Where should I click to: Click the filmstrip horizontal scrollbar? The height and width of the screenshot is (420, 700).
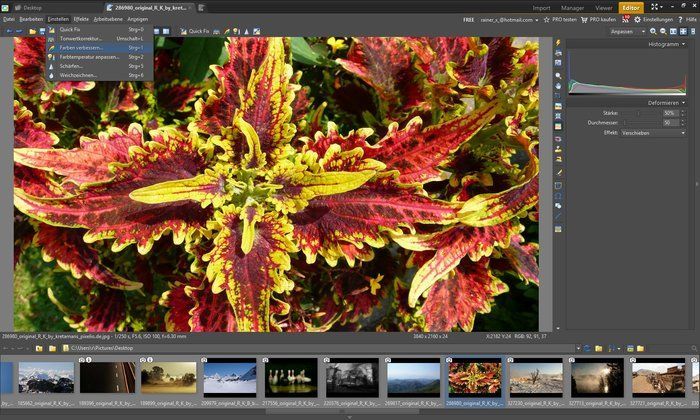(x=343, y=411)
